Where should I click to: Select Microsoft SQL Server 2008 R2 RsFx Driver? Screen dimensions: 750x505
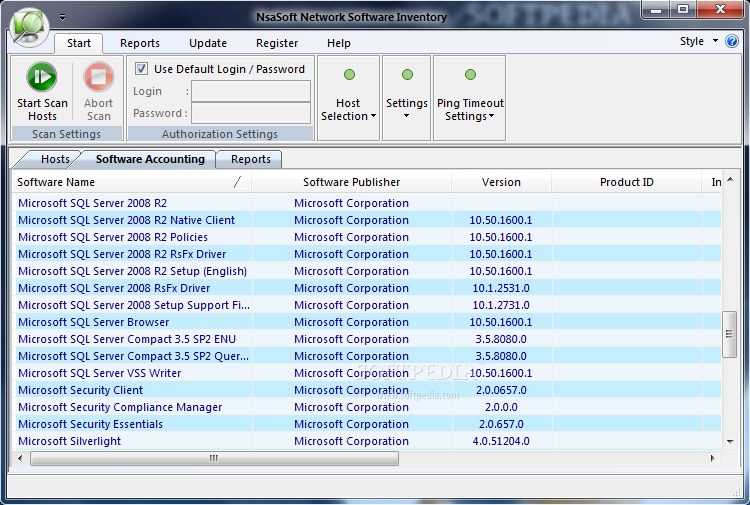pyautogui.click(x=368, y=254)
